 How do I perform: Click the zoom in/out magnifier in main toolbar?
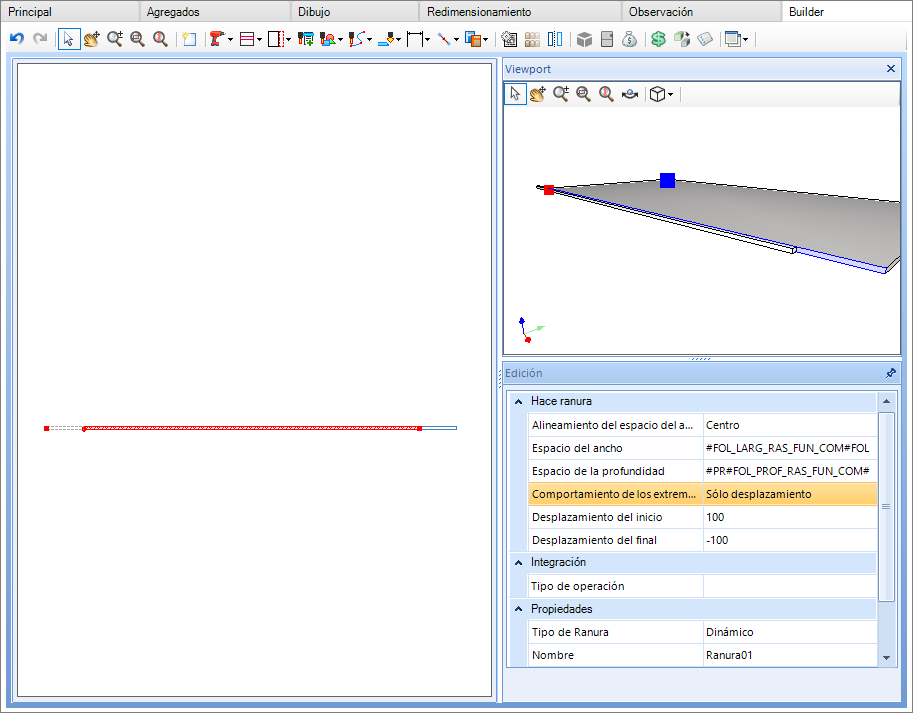point(115,39)
